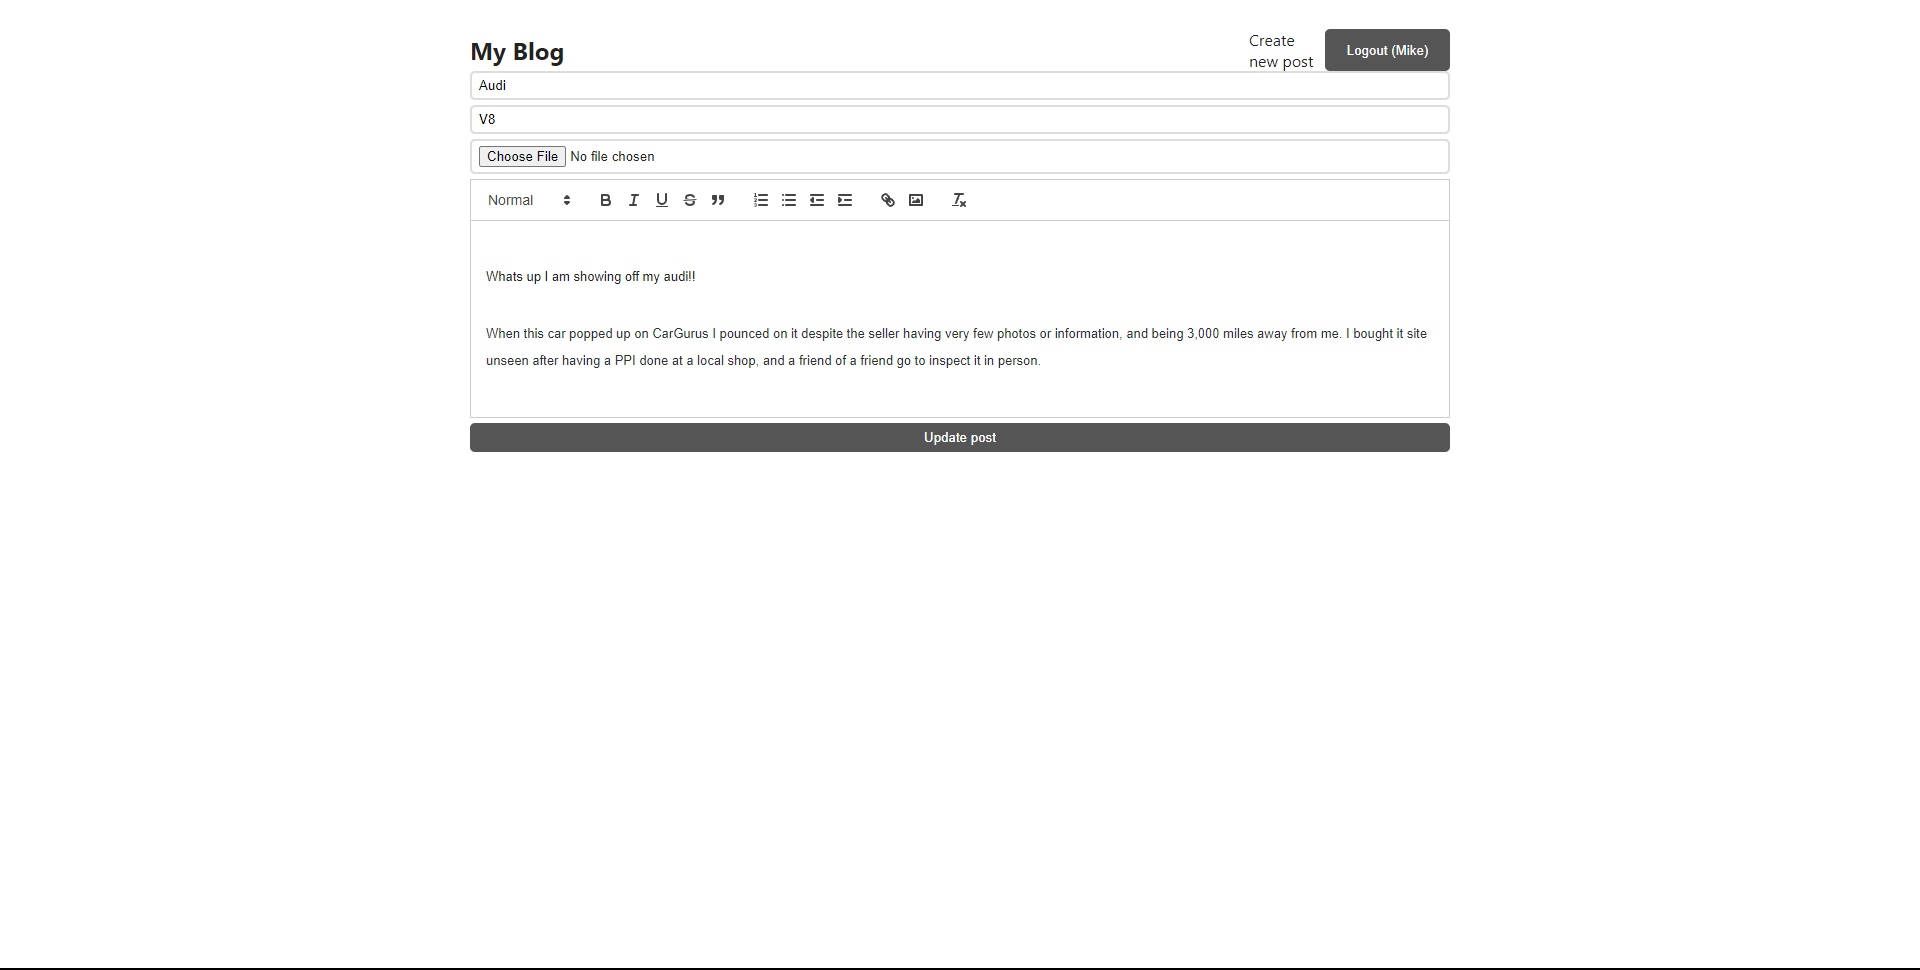Remove formatting with the clean icon
The image size is (1920, 970).
click(958, 200)
